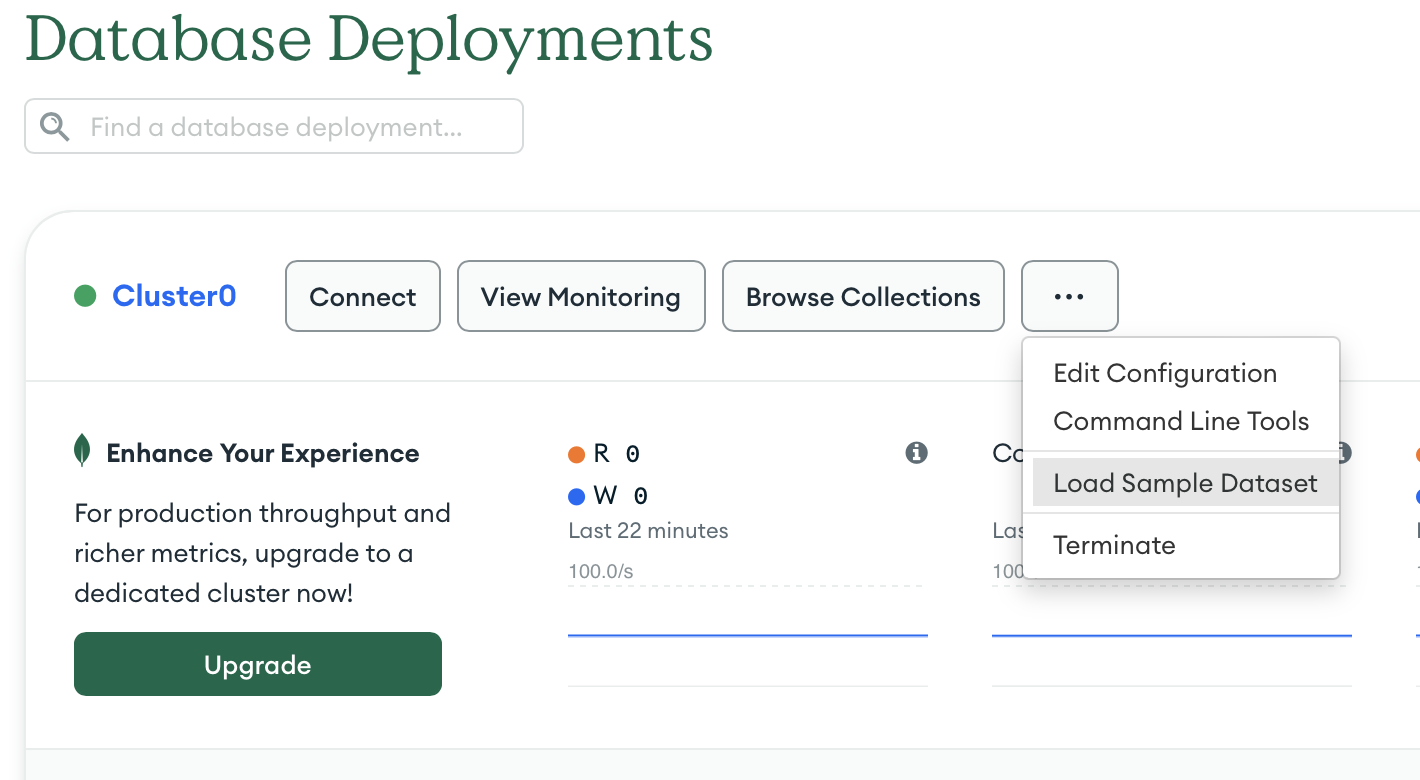Viewport: 1420px width, 780px height.
Task: Click the magnifier icon in the search bar
Action: tap(54, 126)
